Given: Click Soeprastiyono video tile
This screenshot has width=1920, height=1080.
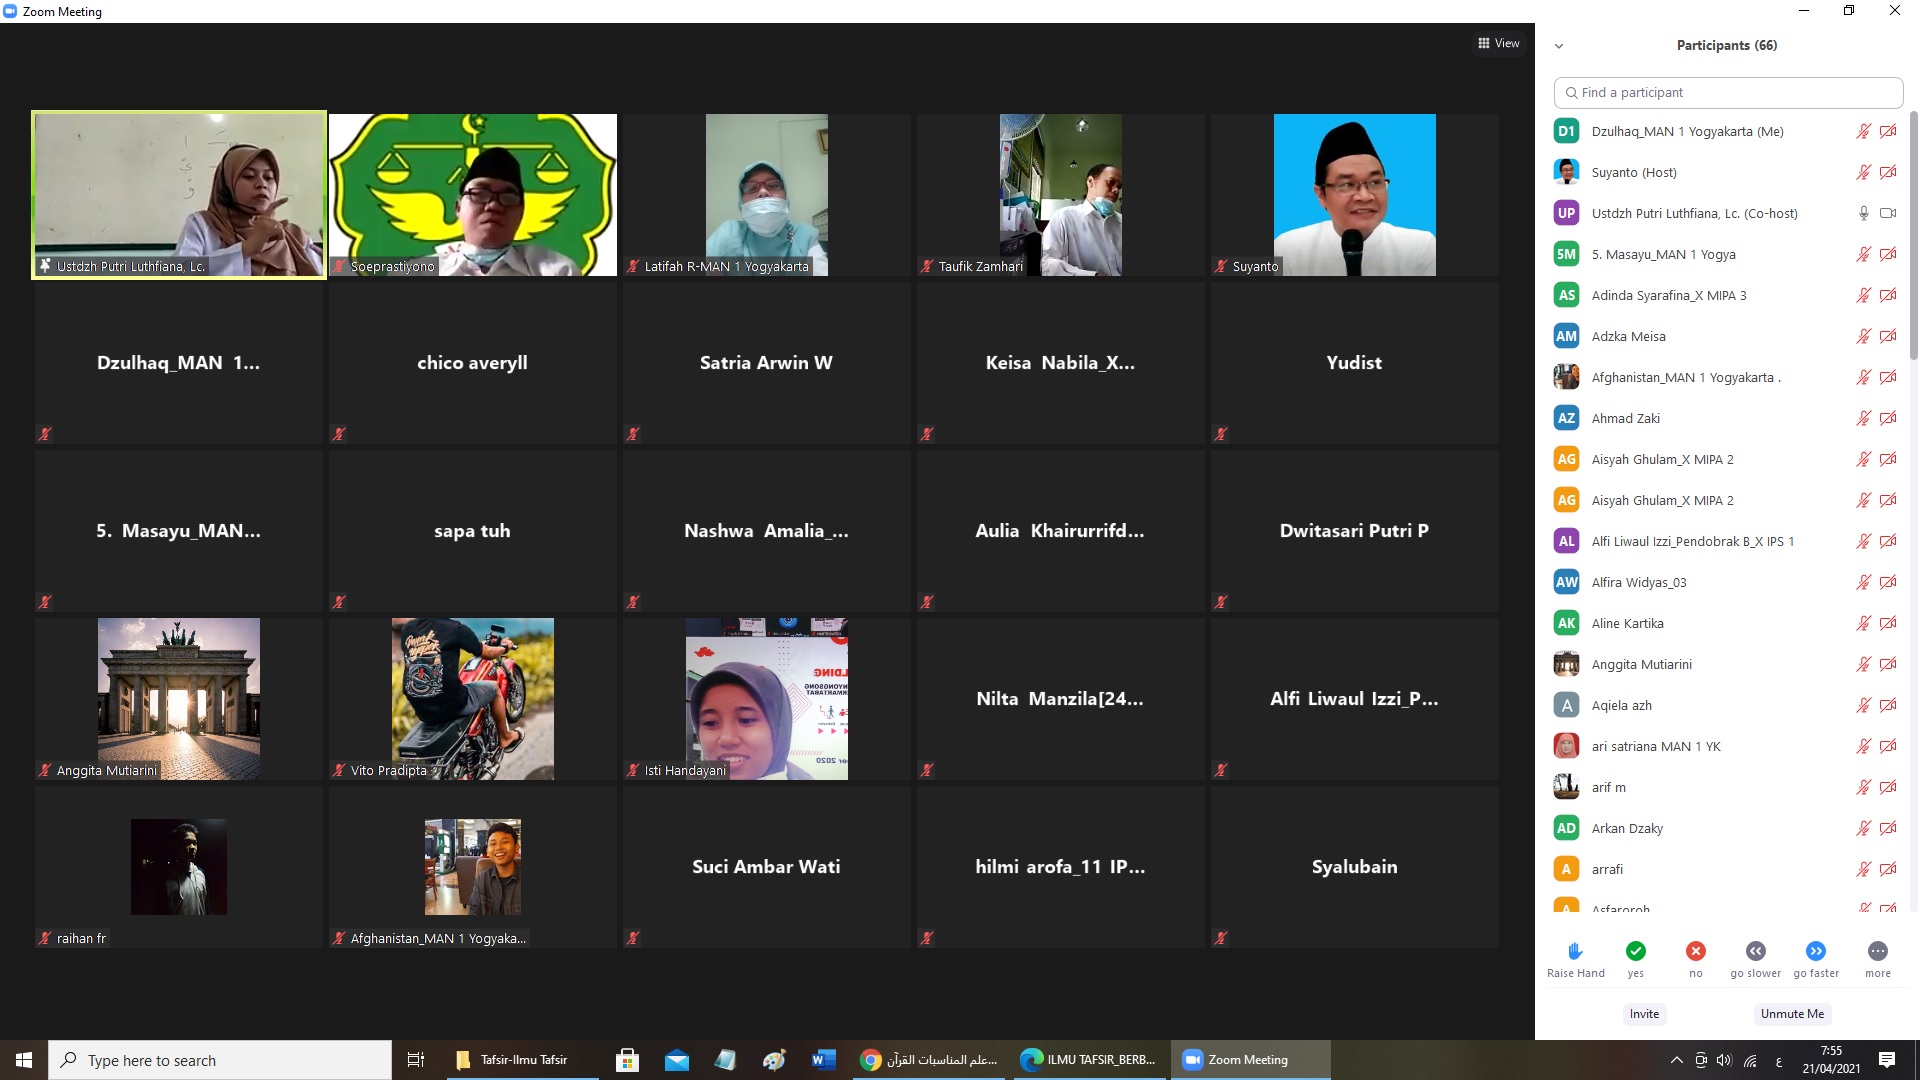Looking at the screenshot, I should [x=473, y=195].
